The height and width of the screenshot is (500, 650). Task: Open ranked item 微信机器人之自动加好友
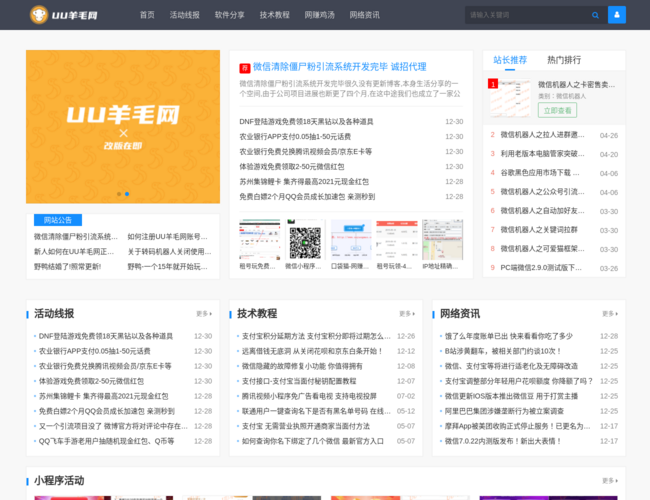pyautogui.click(x=542, y=211)
